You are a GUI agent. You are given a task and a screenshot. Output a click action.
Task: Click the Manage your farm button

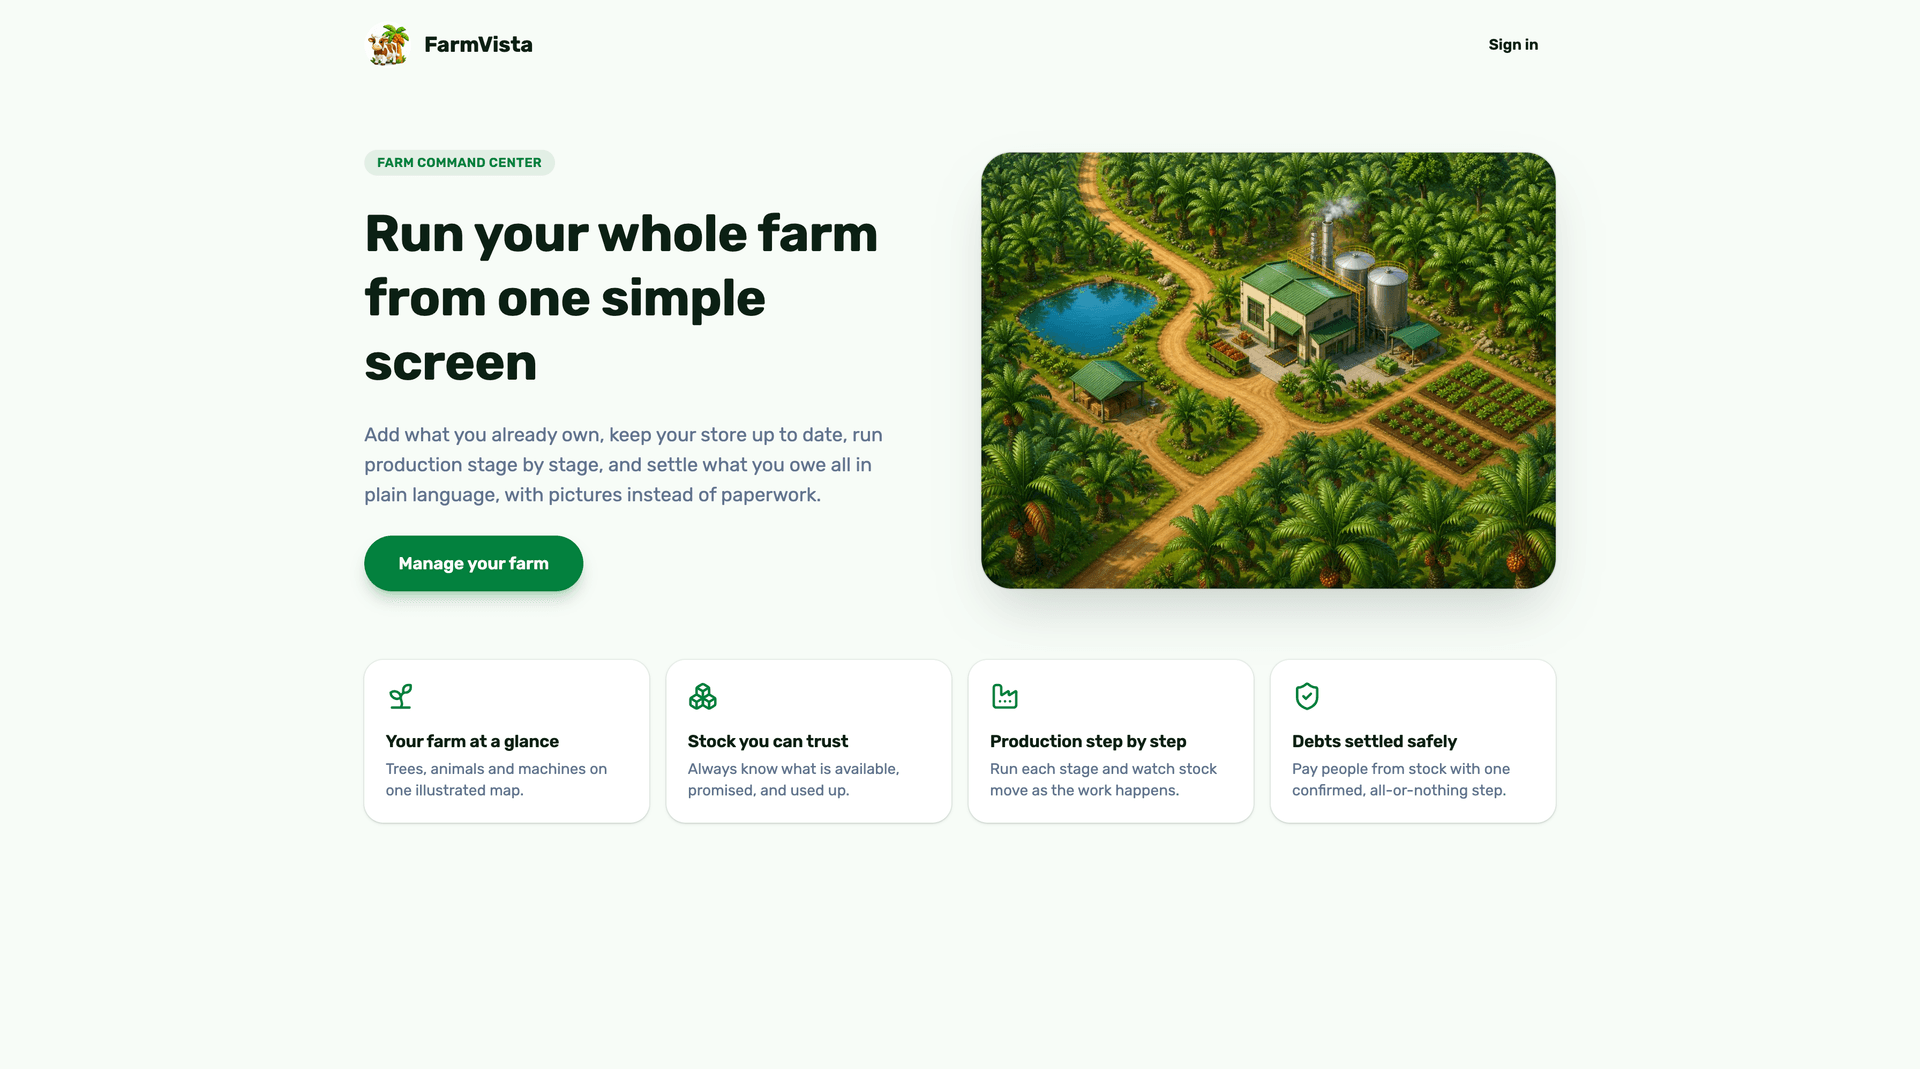tap(473, 563)
